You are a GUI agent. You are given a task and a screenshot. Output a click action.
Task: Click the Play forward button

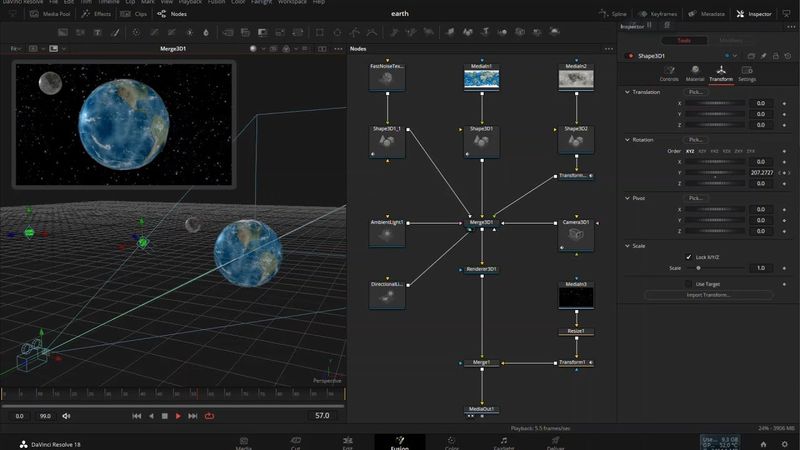[x=178, y=416]
